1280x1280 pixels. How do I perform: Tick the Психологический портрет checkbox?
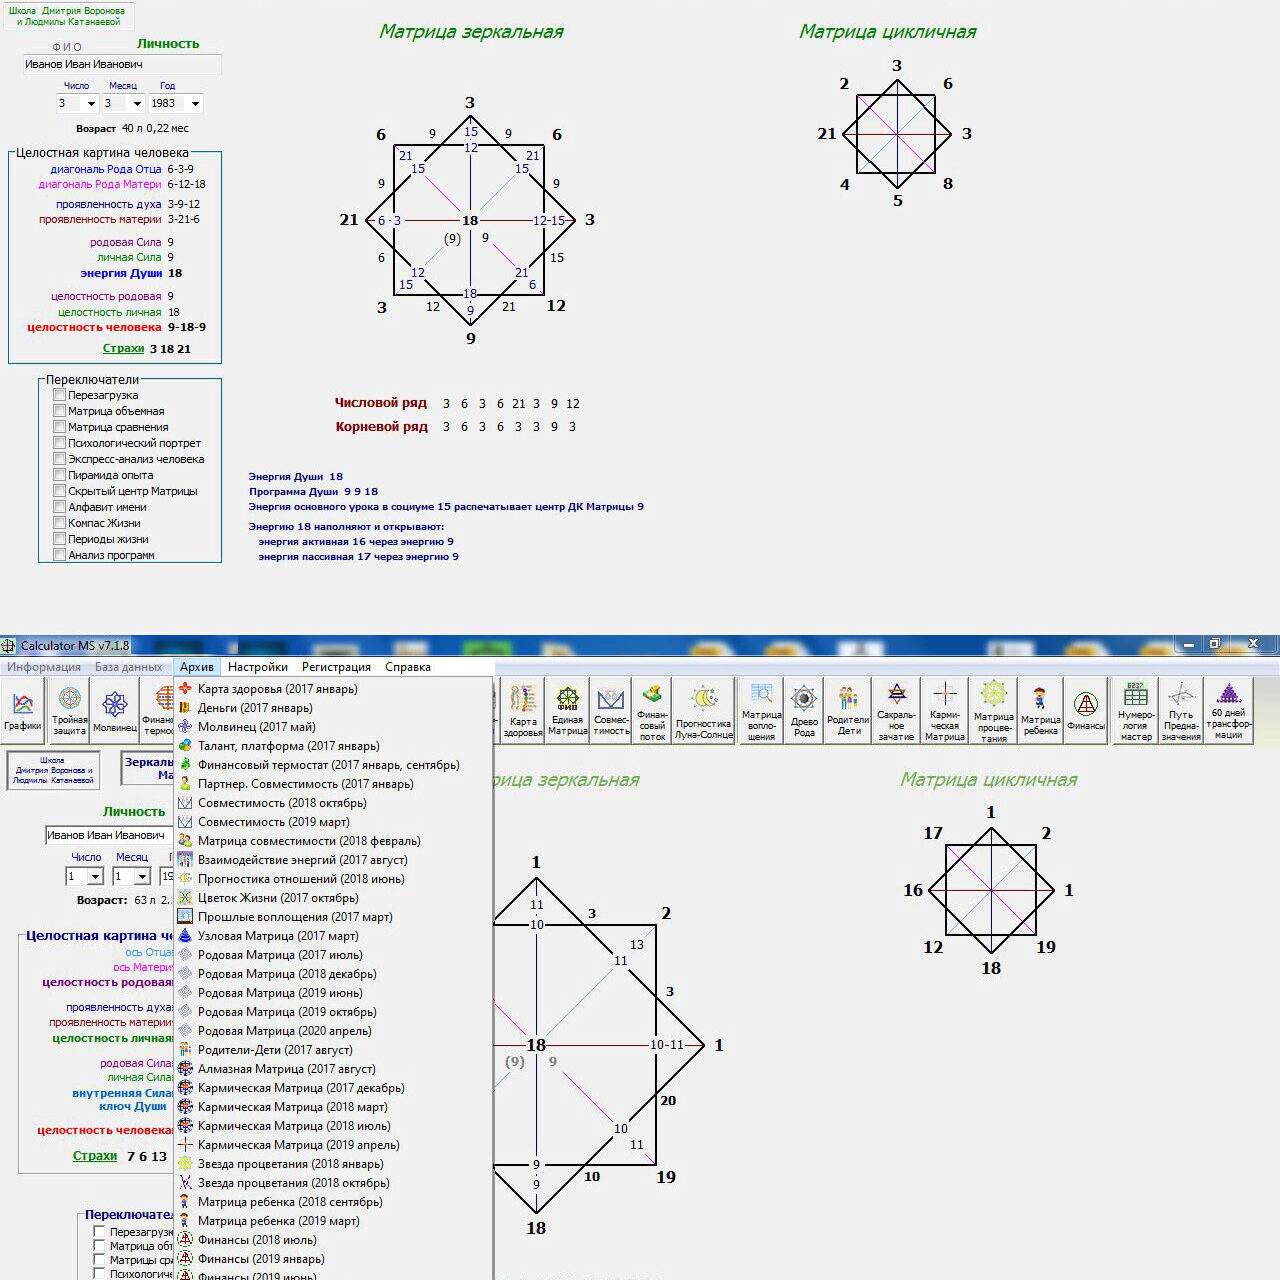(x=60, y=443)
